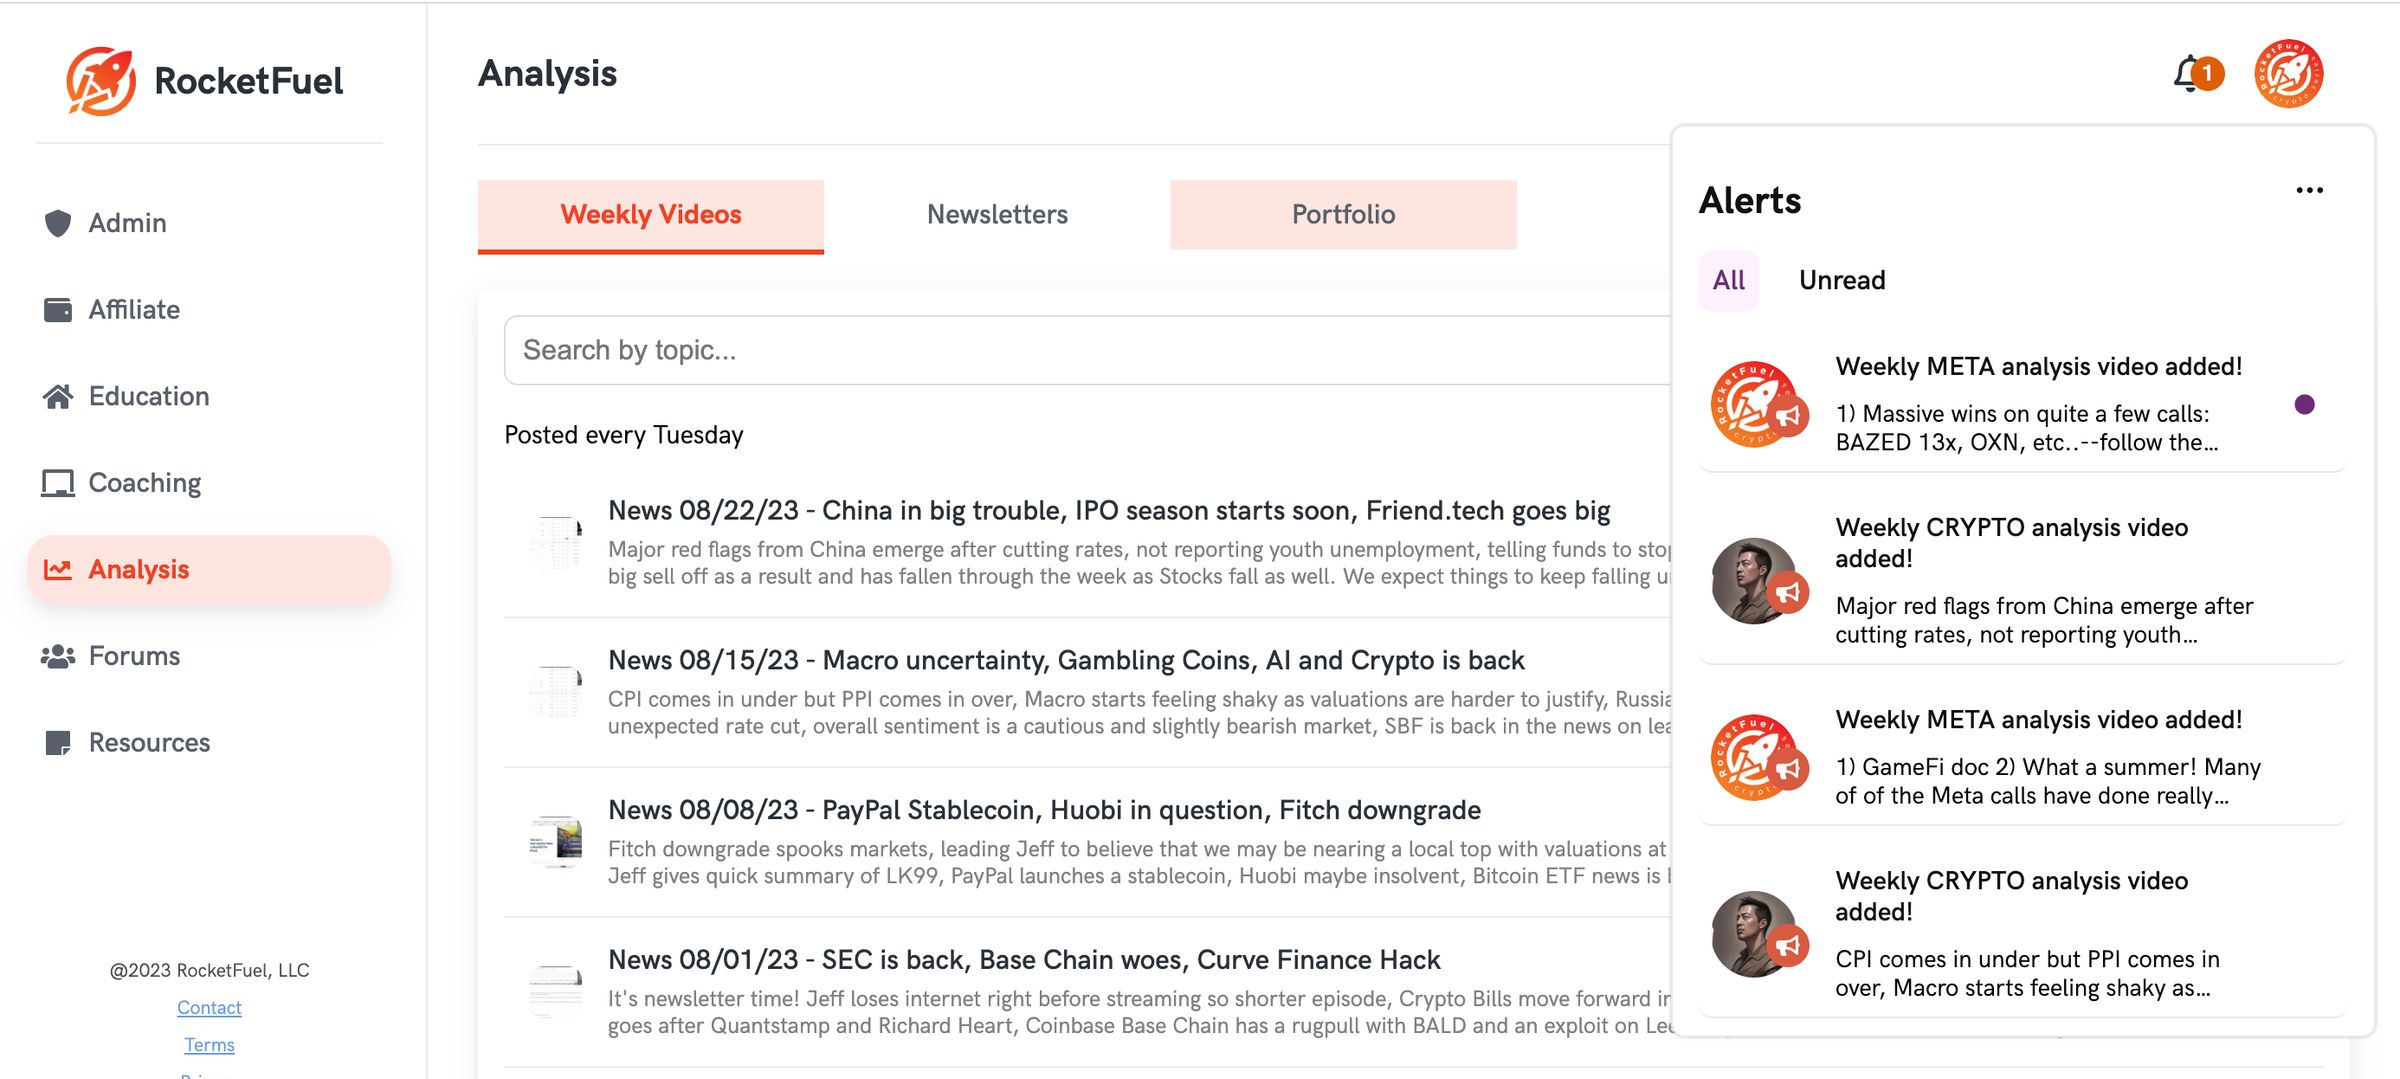The width and height of the screenshot is (2400, 1079).
Task: Click the Coaching laptop icon
Action: 57,482
